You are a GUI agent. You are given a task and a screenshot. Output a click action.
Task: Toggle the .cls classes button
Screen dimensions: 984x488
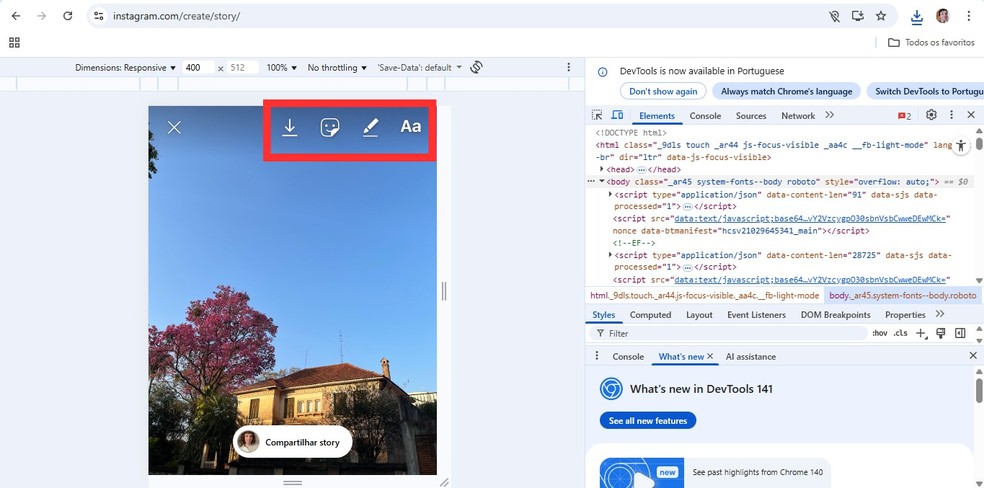tap(901, 334)
